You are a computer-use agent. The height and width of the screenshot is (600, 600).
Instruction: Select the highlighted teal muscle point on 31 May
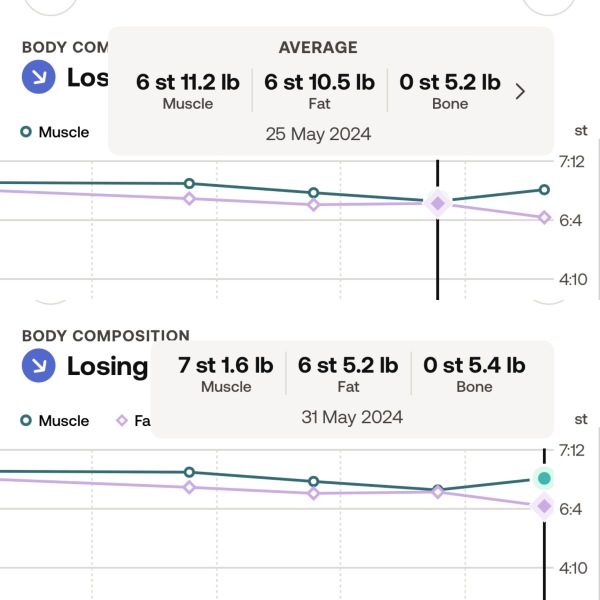[544, 478]
